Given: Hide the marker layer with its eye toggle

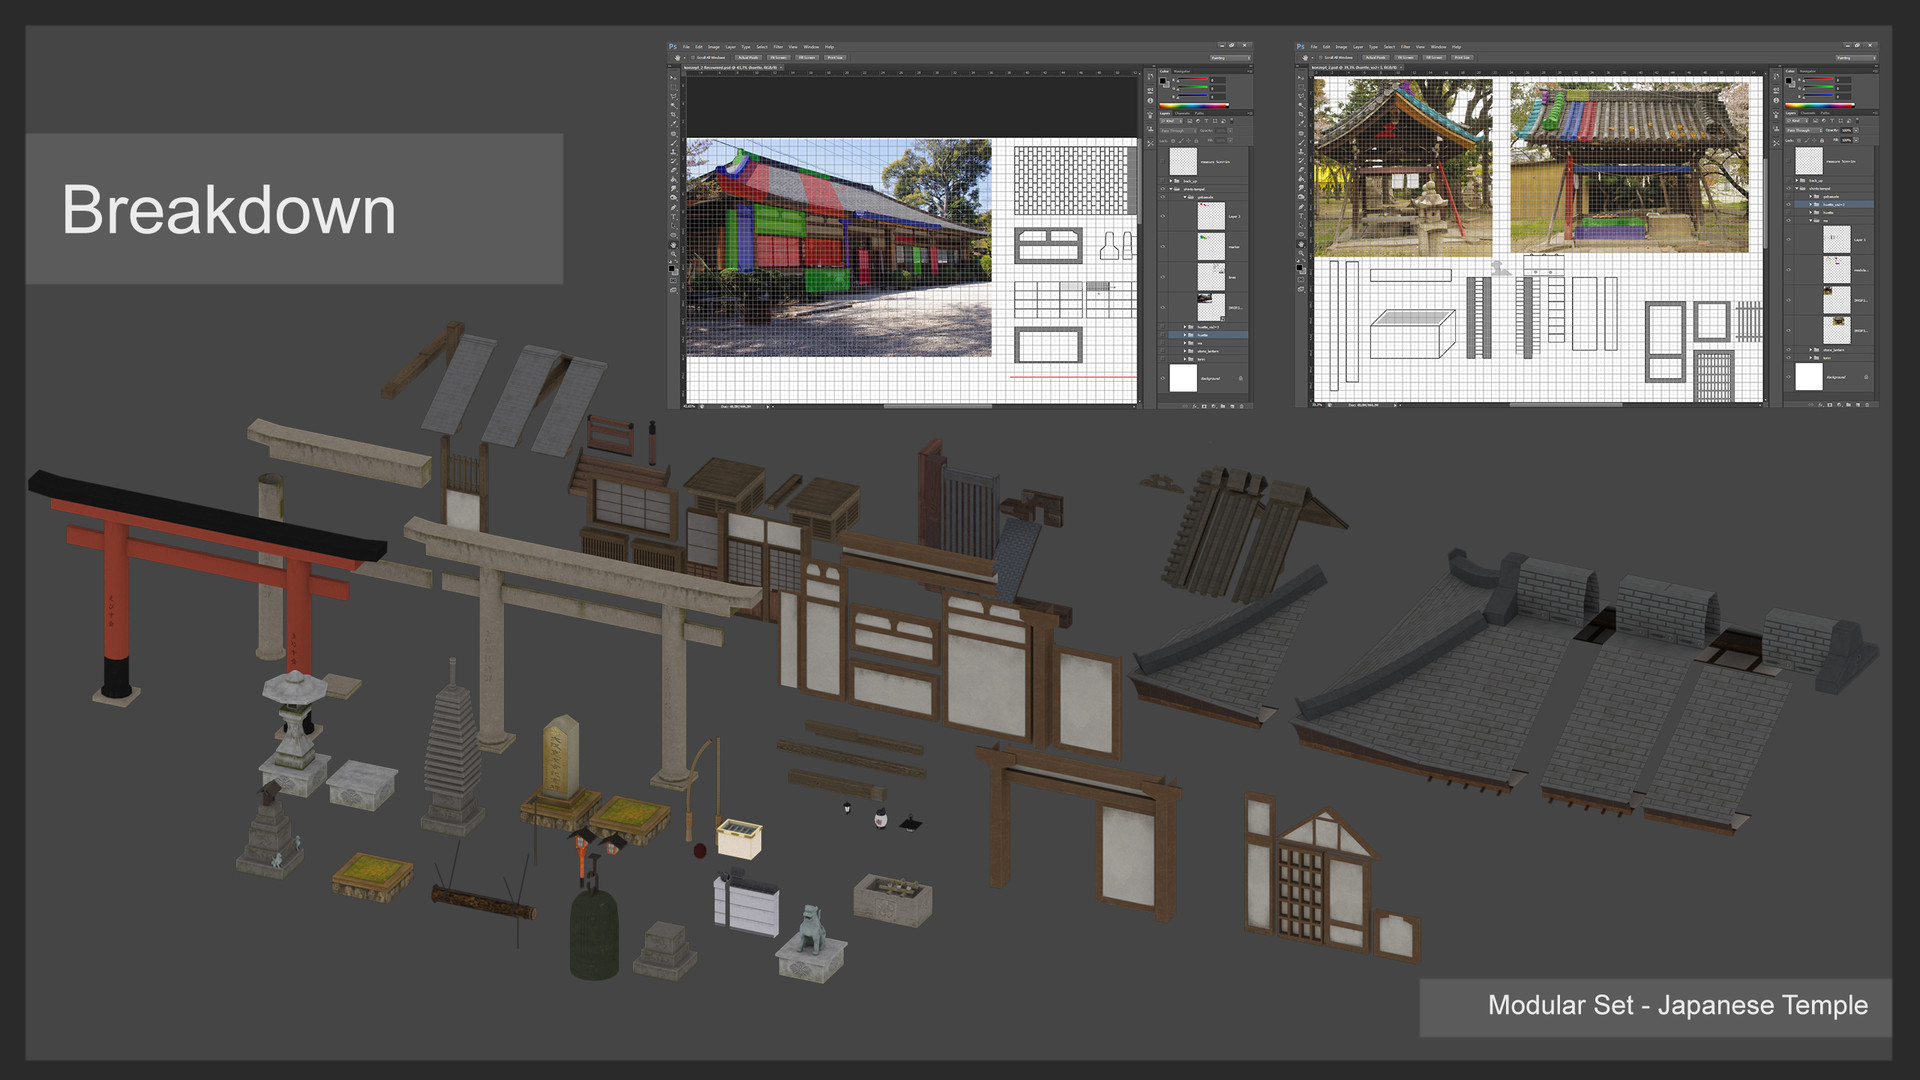Looking at the screenshot, I should (1163, 246).
